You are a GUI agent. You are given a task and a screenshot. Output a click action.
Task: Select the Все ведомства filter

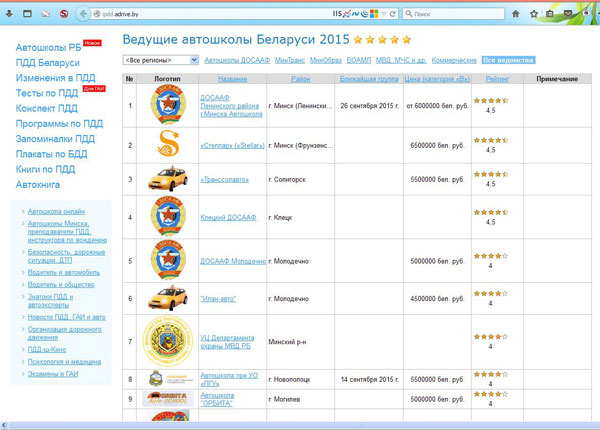point(508,60)
